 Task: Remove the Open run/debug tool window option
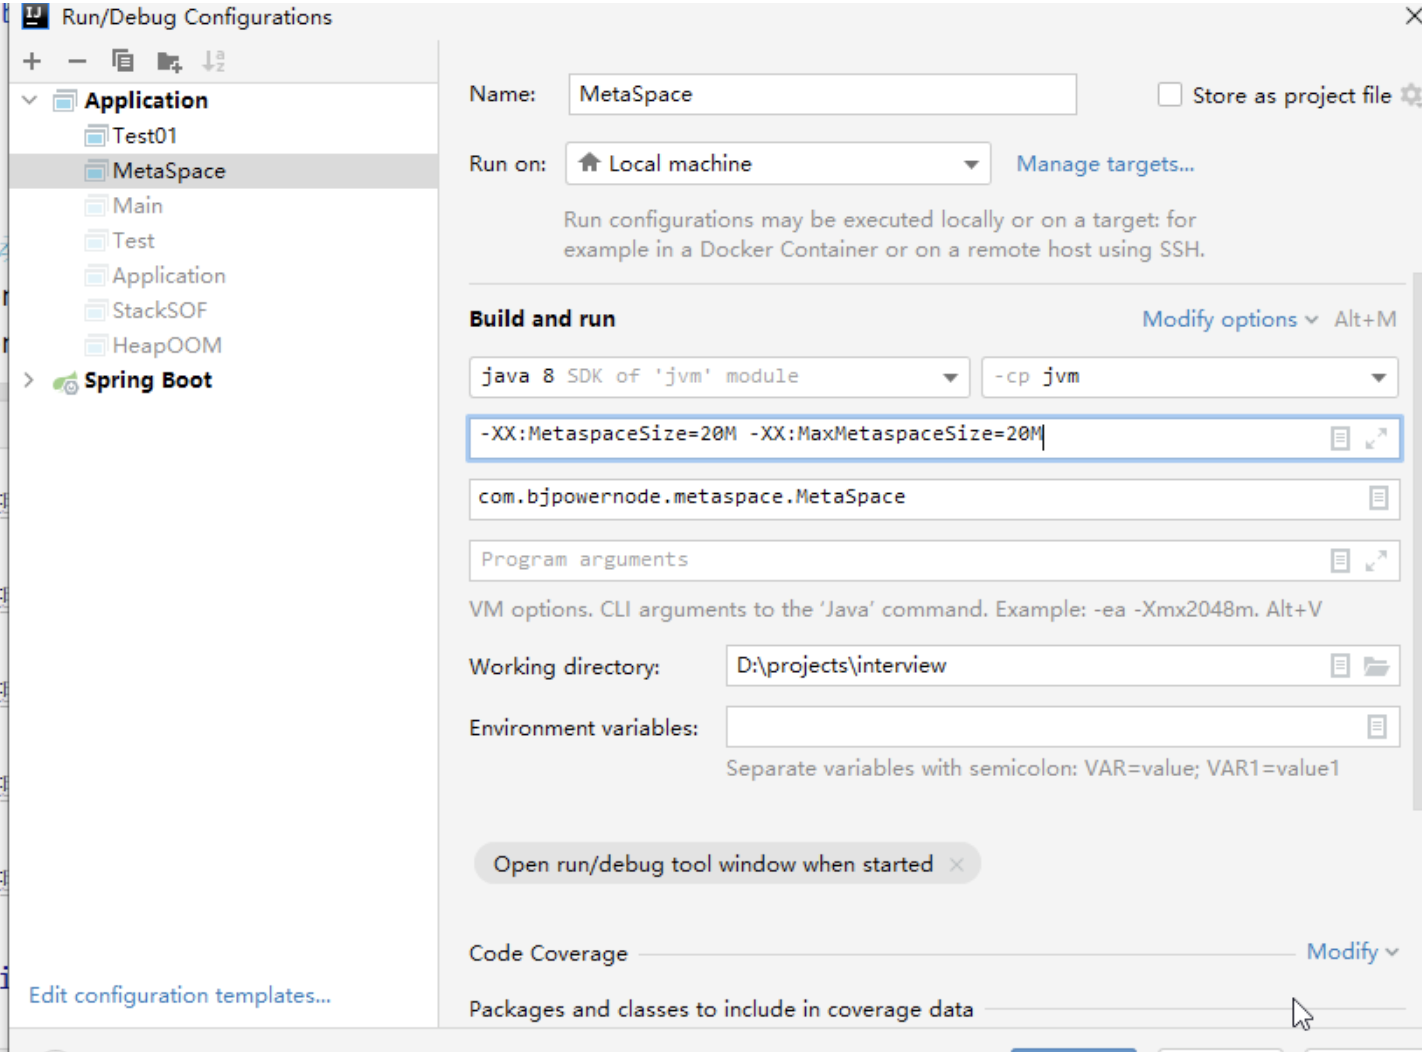(x=956, y=864)
